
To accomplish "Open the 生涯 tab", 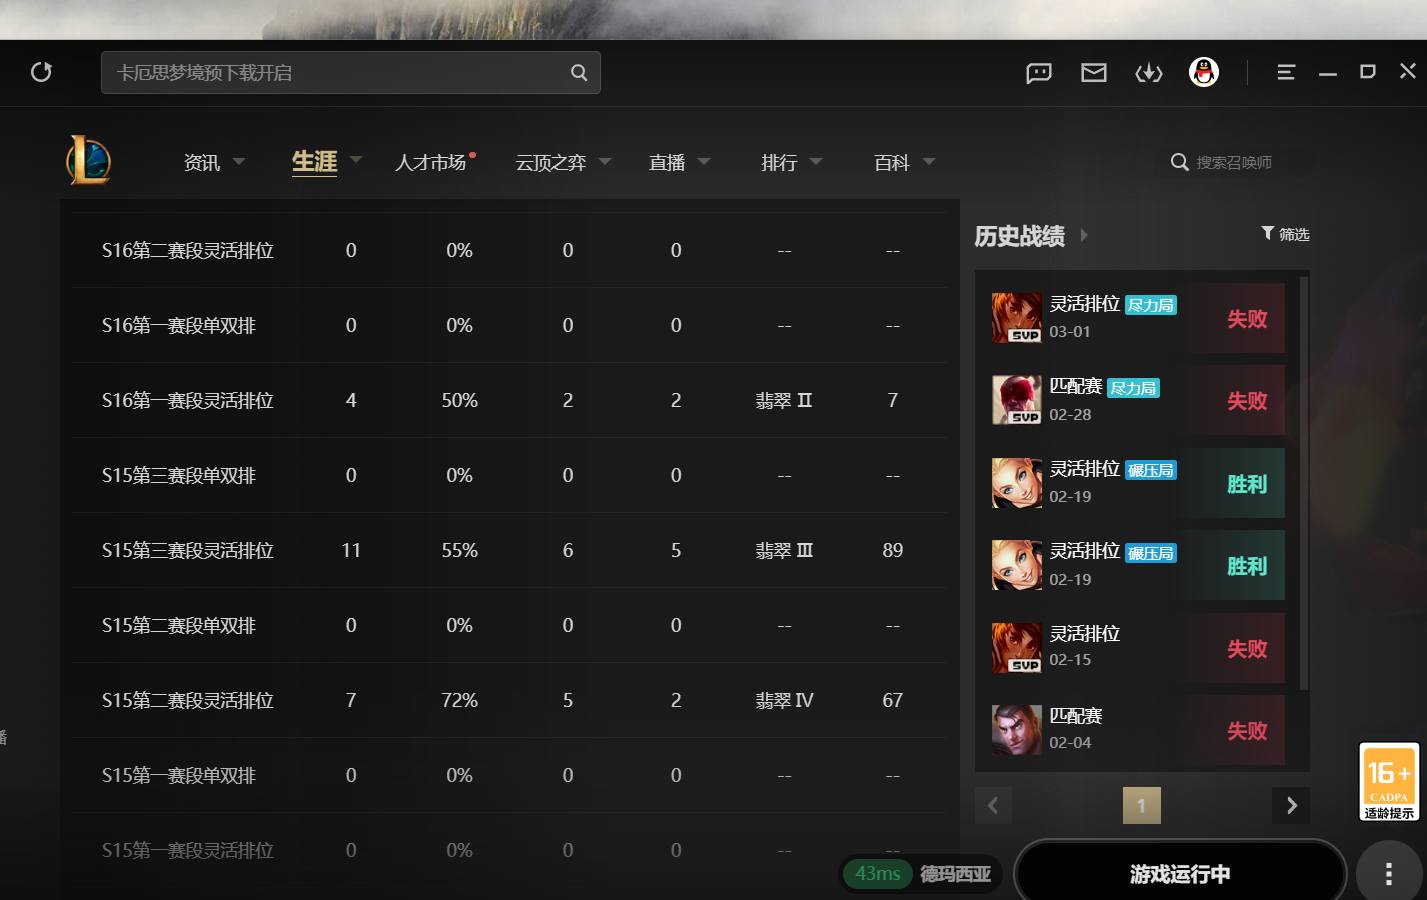I will (x=314, y=161).
